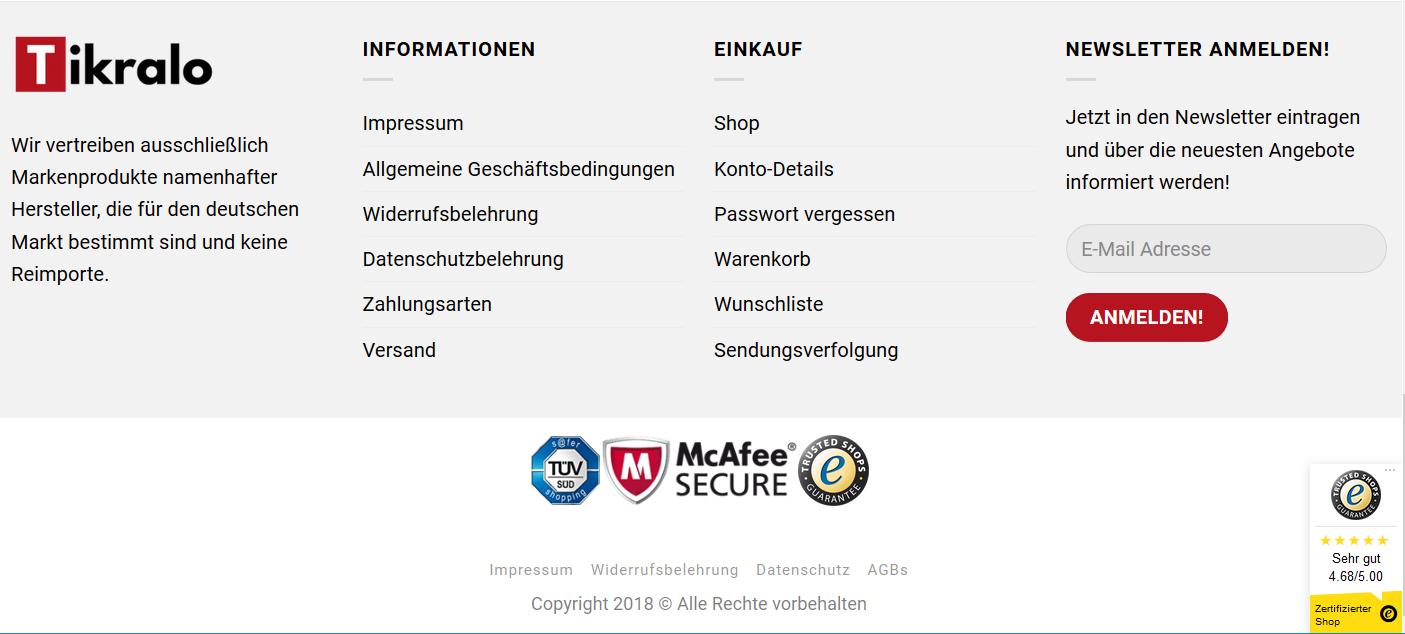Click the Trusted Shops guarantee seal in footer

click(833, 470)
